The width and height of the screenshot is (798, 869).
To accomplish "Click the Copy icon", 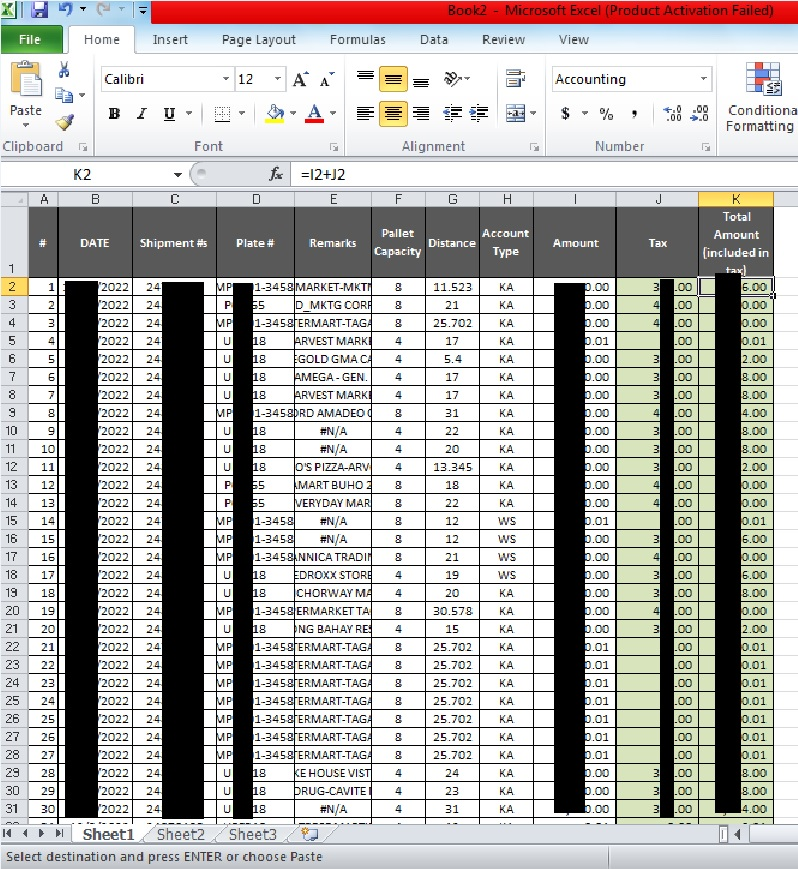I will (64, 95).
